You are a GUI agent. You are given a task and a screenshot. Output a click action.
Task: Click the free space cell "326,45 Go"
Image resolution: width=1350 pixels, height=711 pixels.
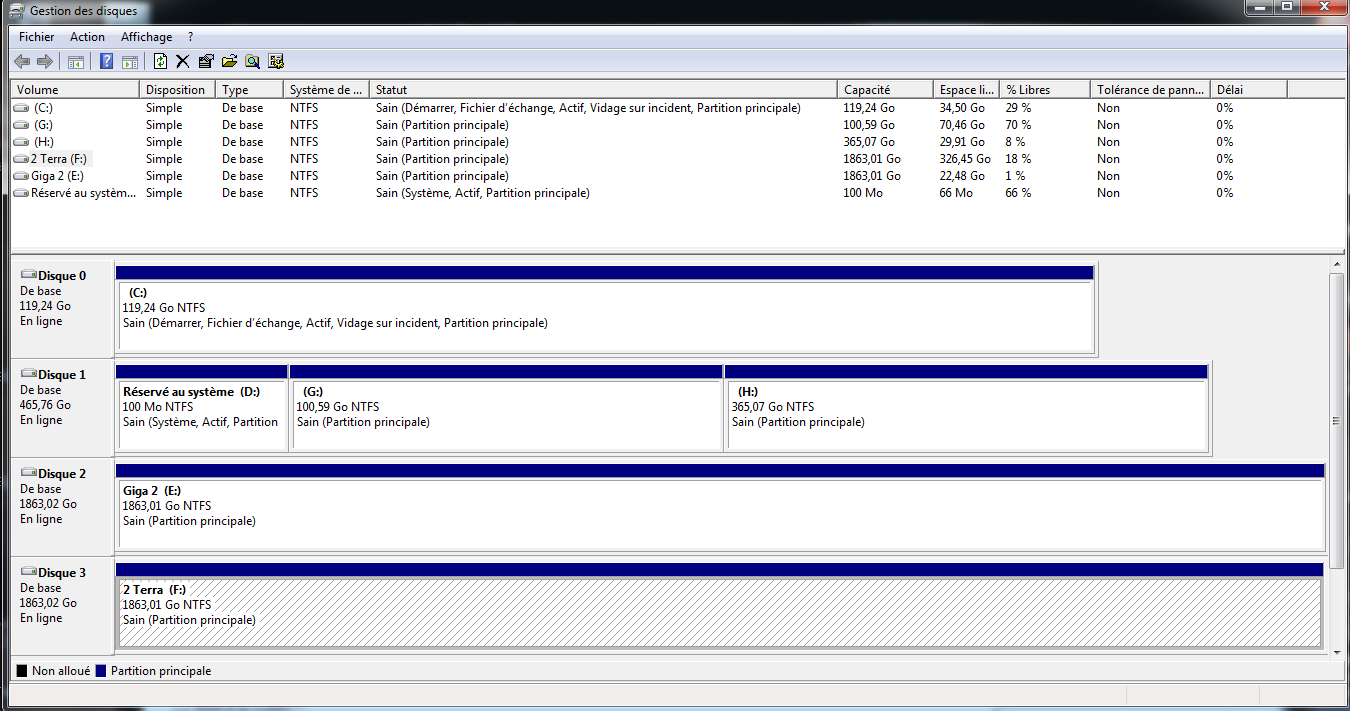click(965, 159)
